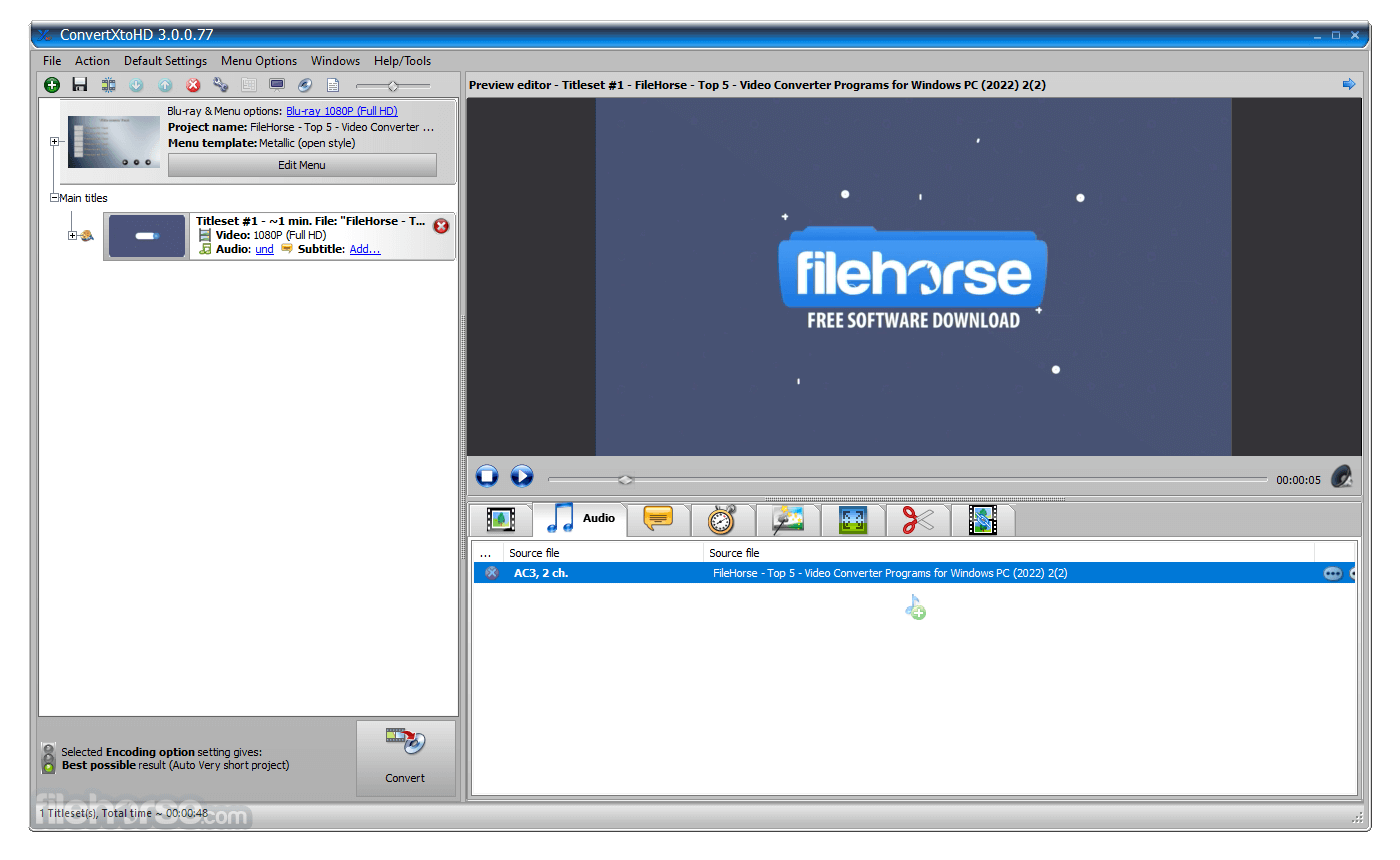
Task: Save the project with the floppy disk icon
Action: pyautogui.click(x=80, y=86)
